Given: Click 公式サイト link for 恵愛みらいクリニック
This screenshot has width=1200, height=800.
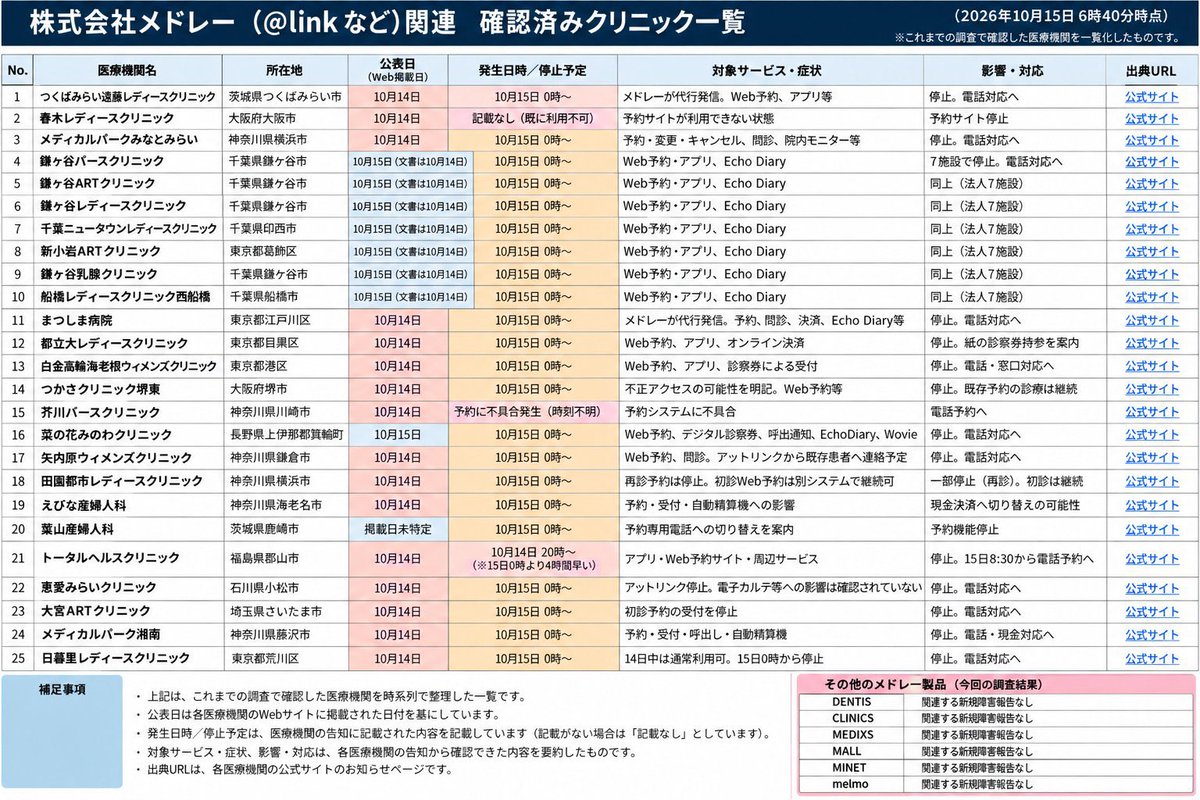Looking at the screenshot, I should point(1151,588).
